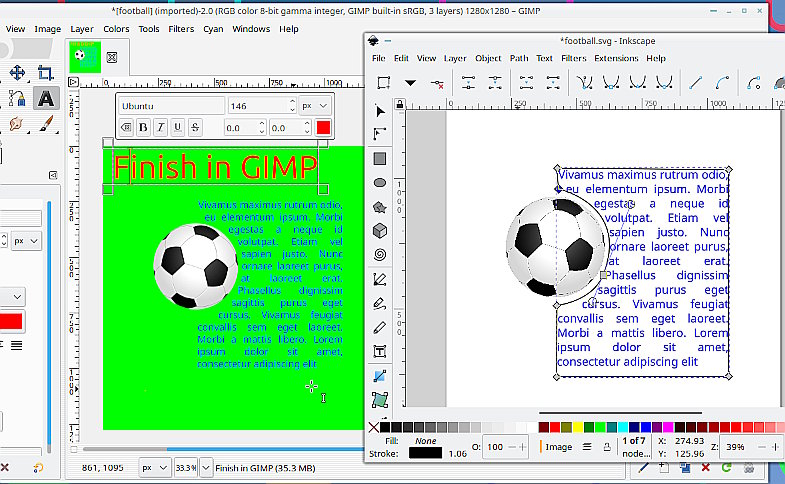This screenshot has height=484, width=785.
Task: Open the GIMP zoom level dropdown arrow
Action: click(206, 468)
